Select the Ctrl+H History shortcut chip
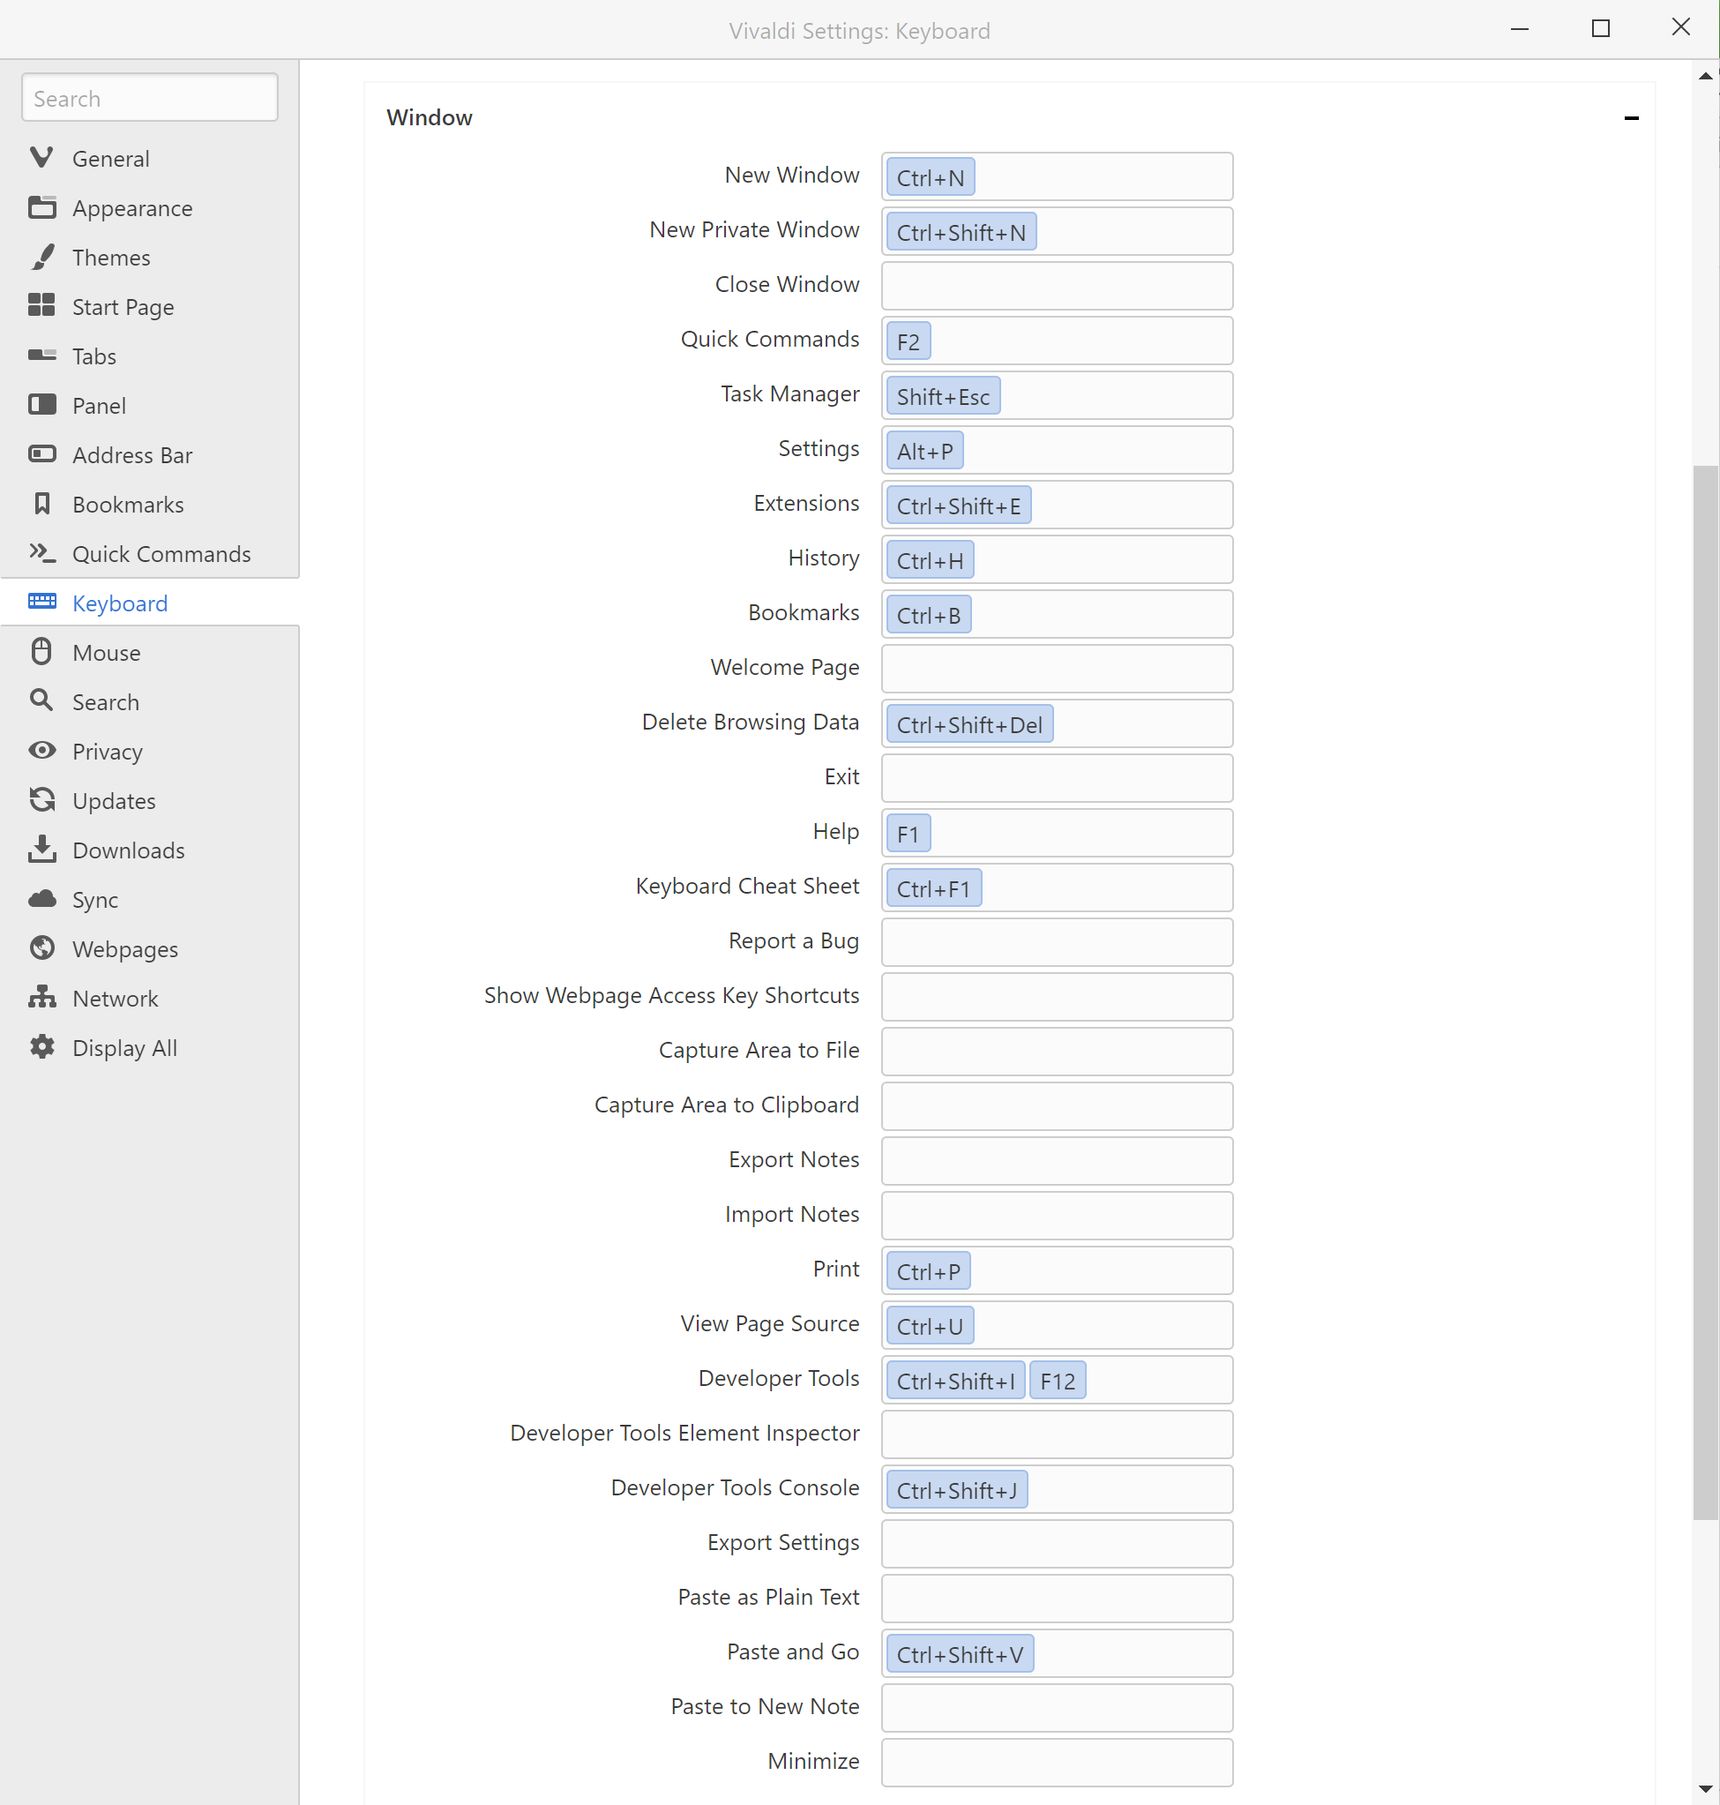The height and width of the screenshot is (1805, 1720). [x=930, y=560]
